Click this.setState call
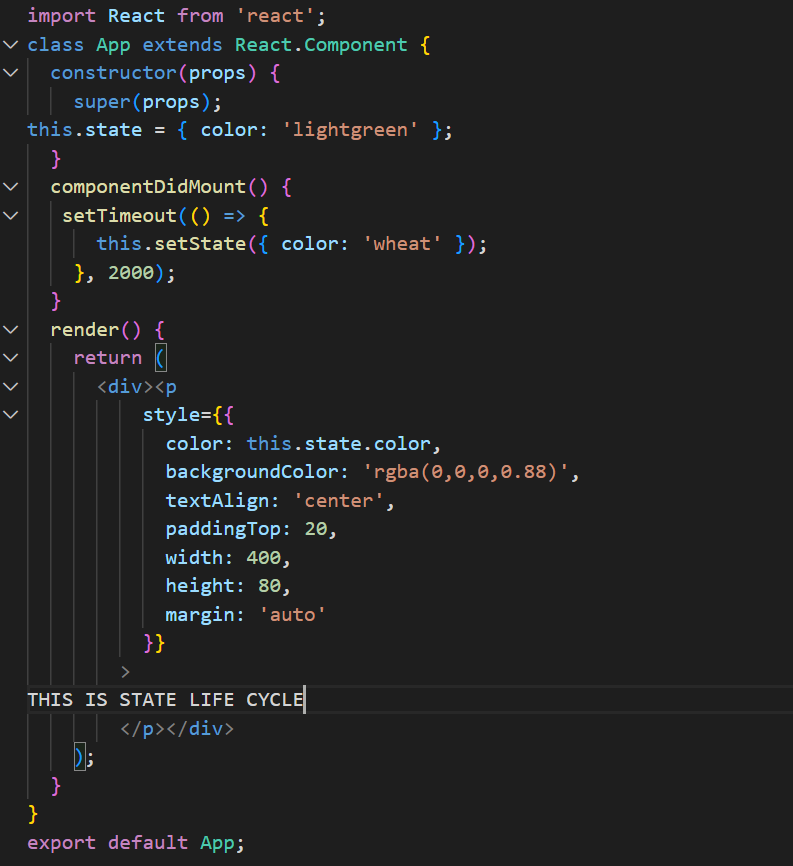This screenshot has width=793, height=866. [171, 244]
